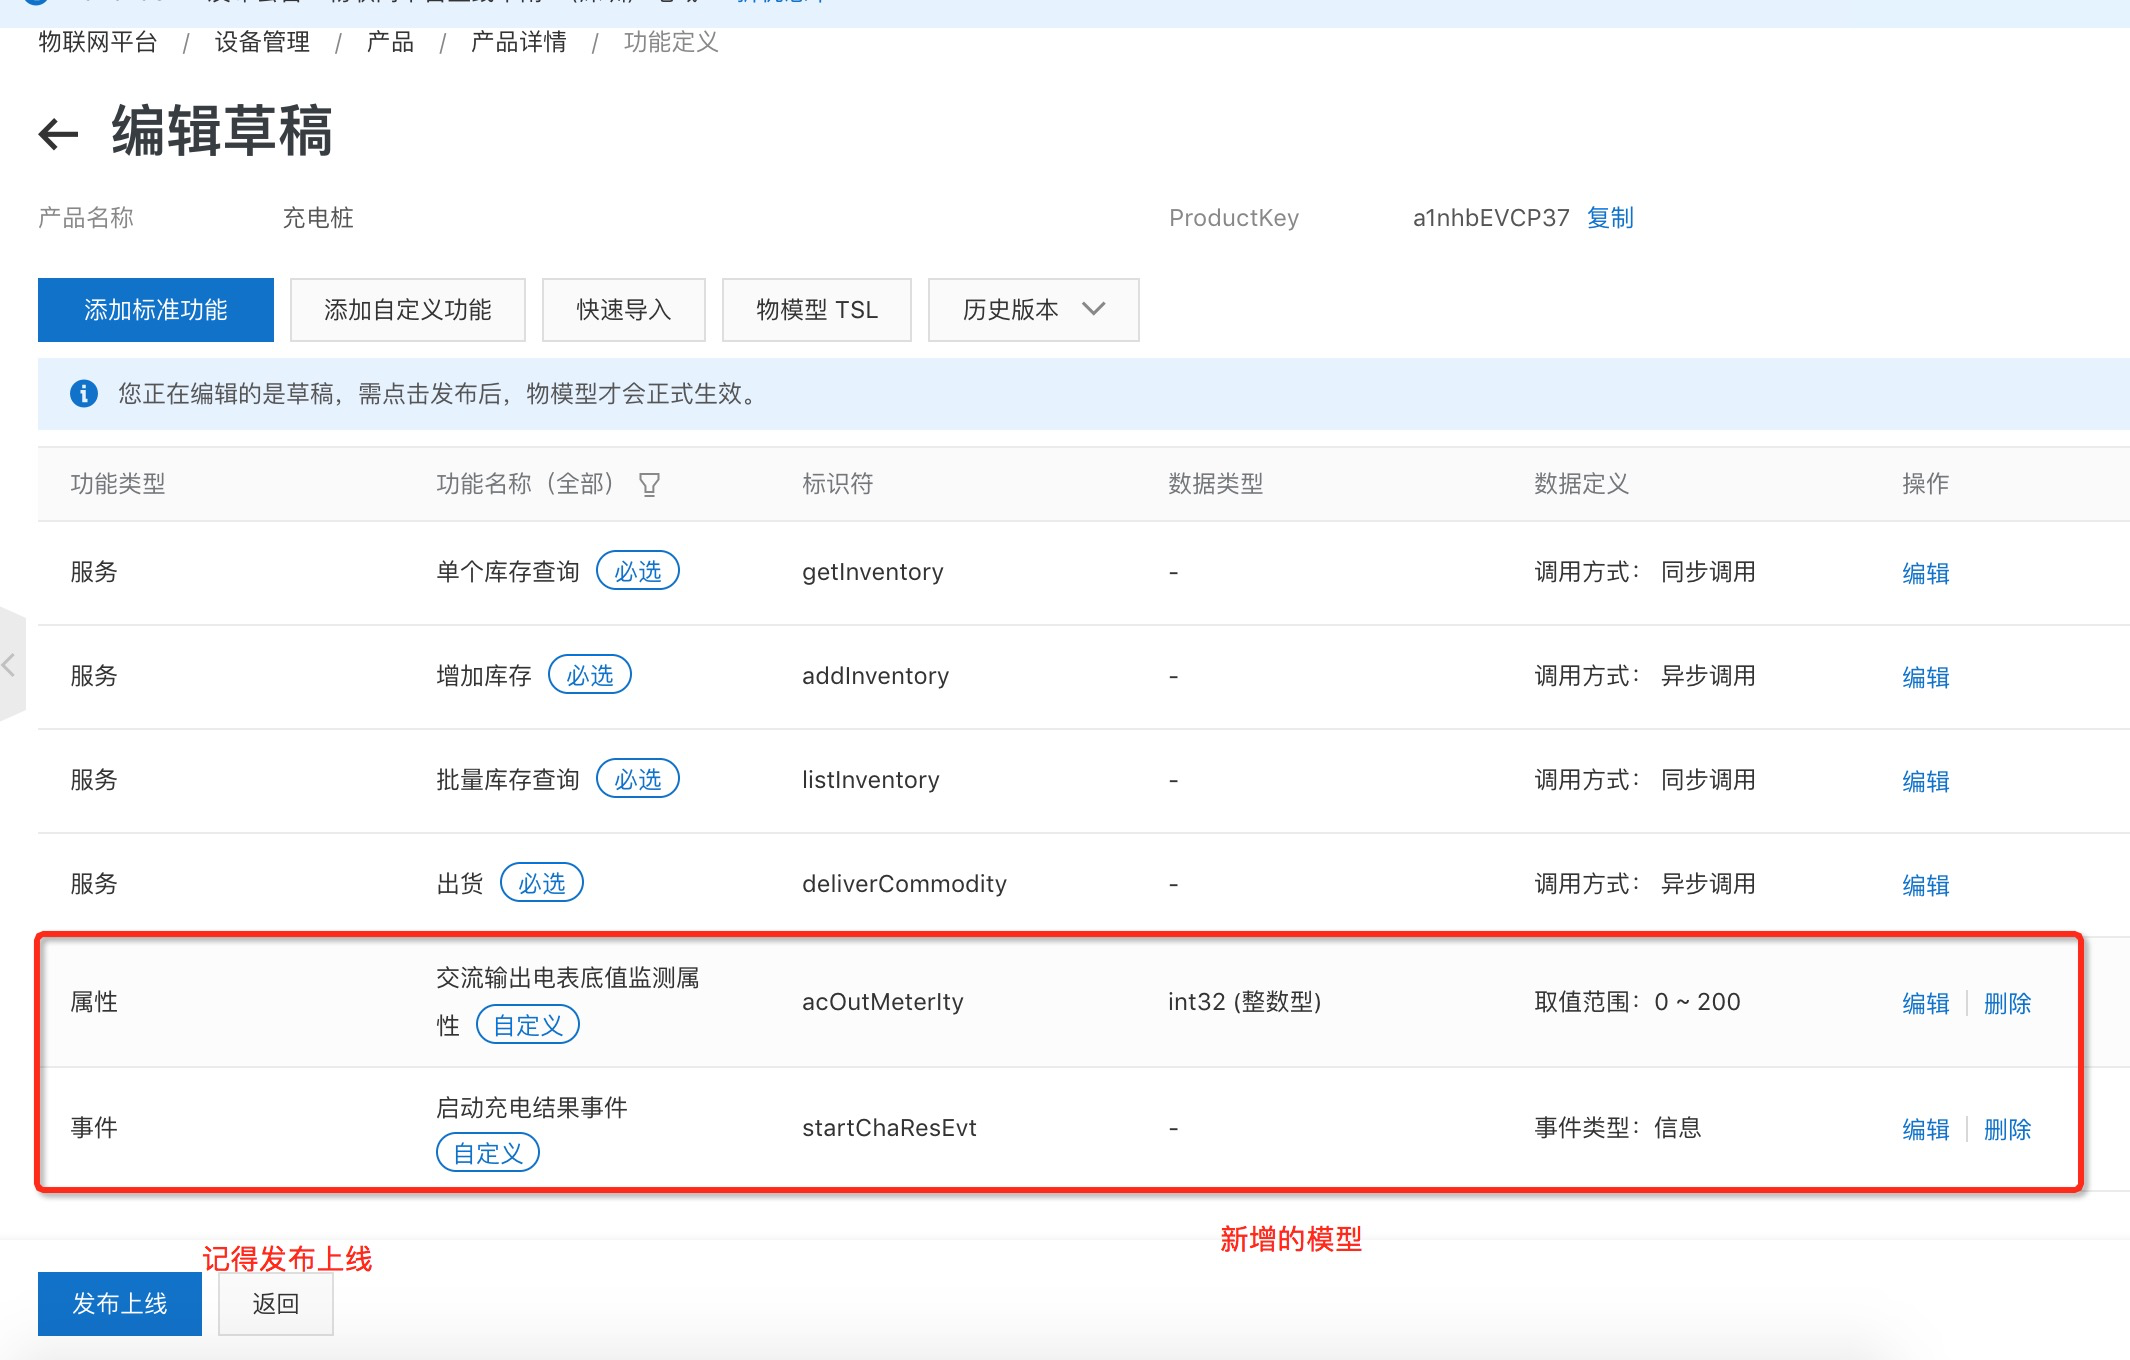Click the 标识符 column header

[838, 484]
